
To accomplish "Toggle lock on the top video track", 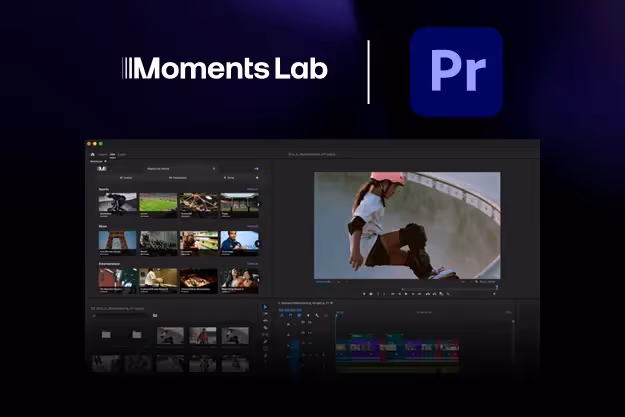I will (x=289, y=324).
